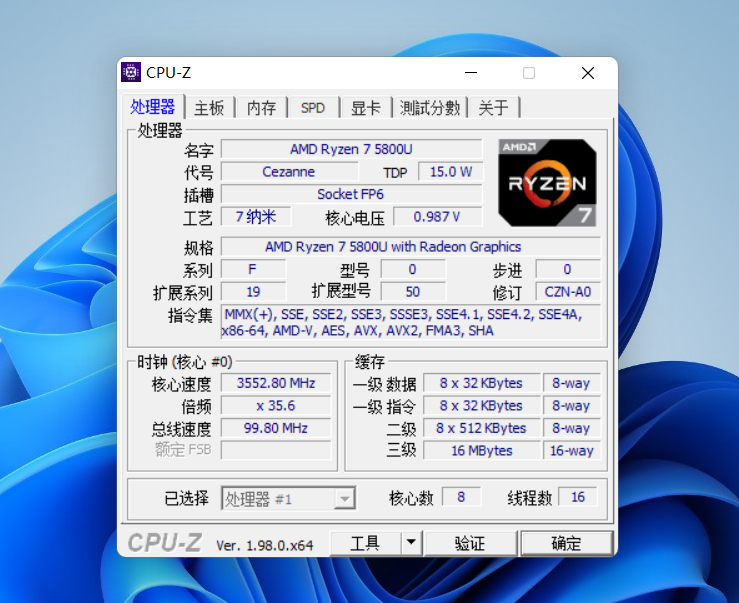The width and height of the screenshot is (739, 603).
Task: Minimize the CPU-Z window
Action: point(471,73)
